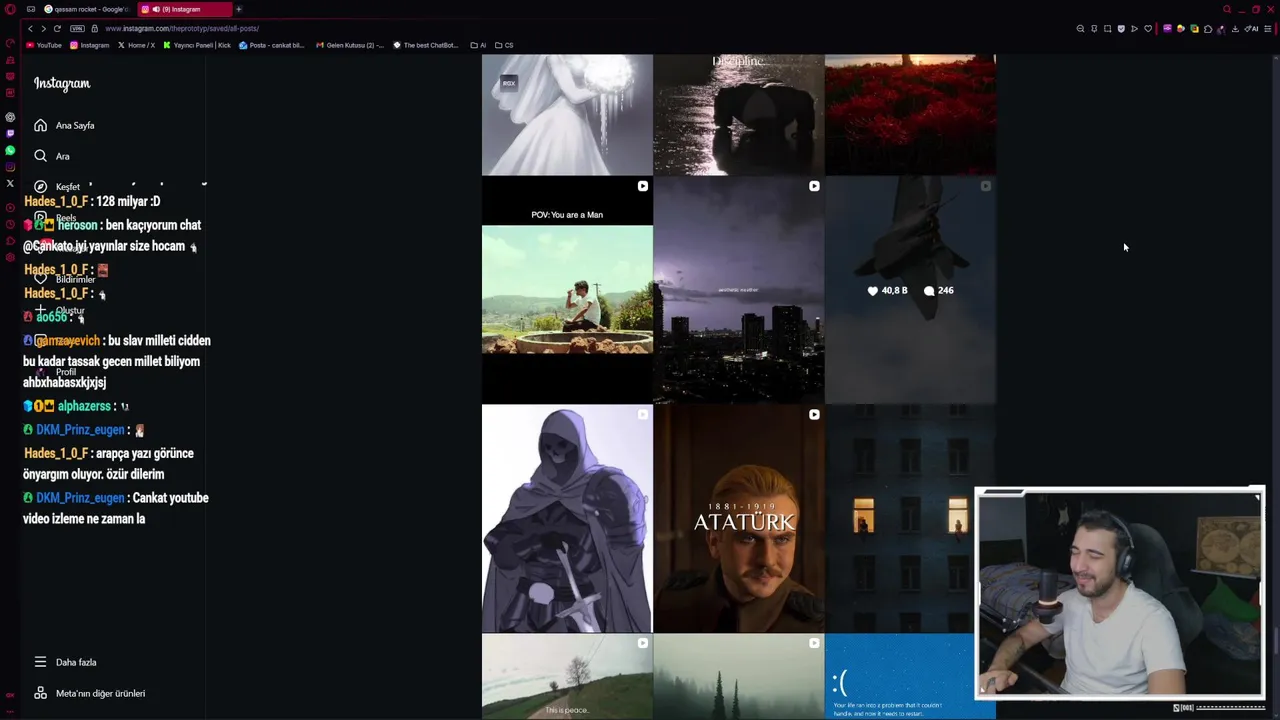
Task: Open the easy setup sliders menu
Action: pyautogui.click(x=1268, y=29)
